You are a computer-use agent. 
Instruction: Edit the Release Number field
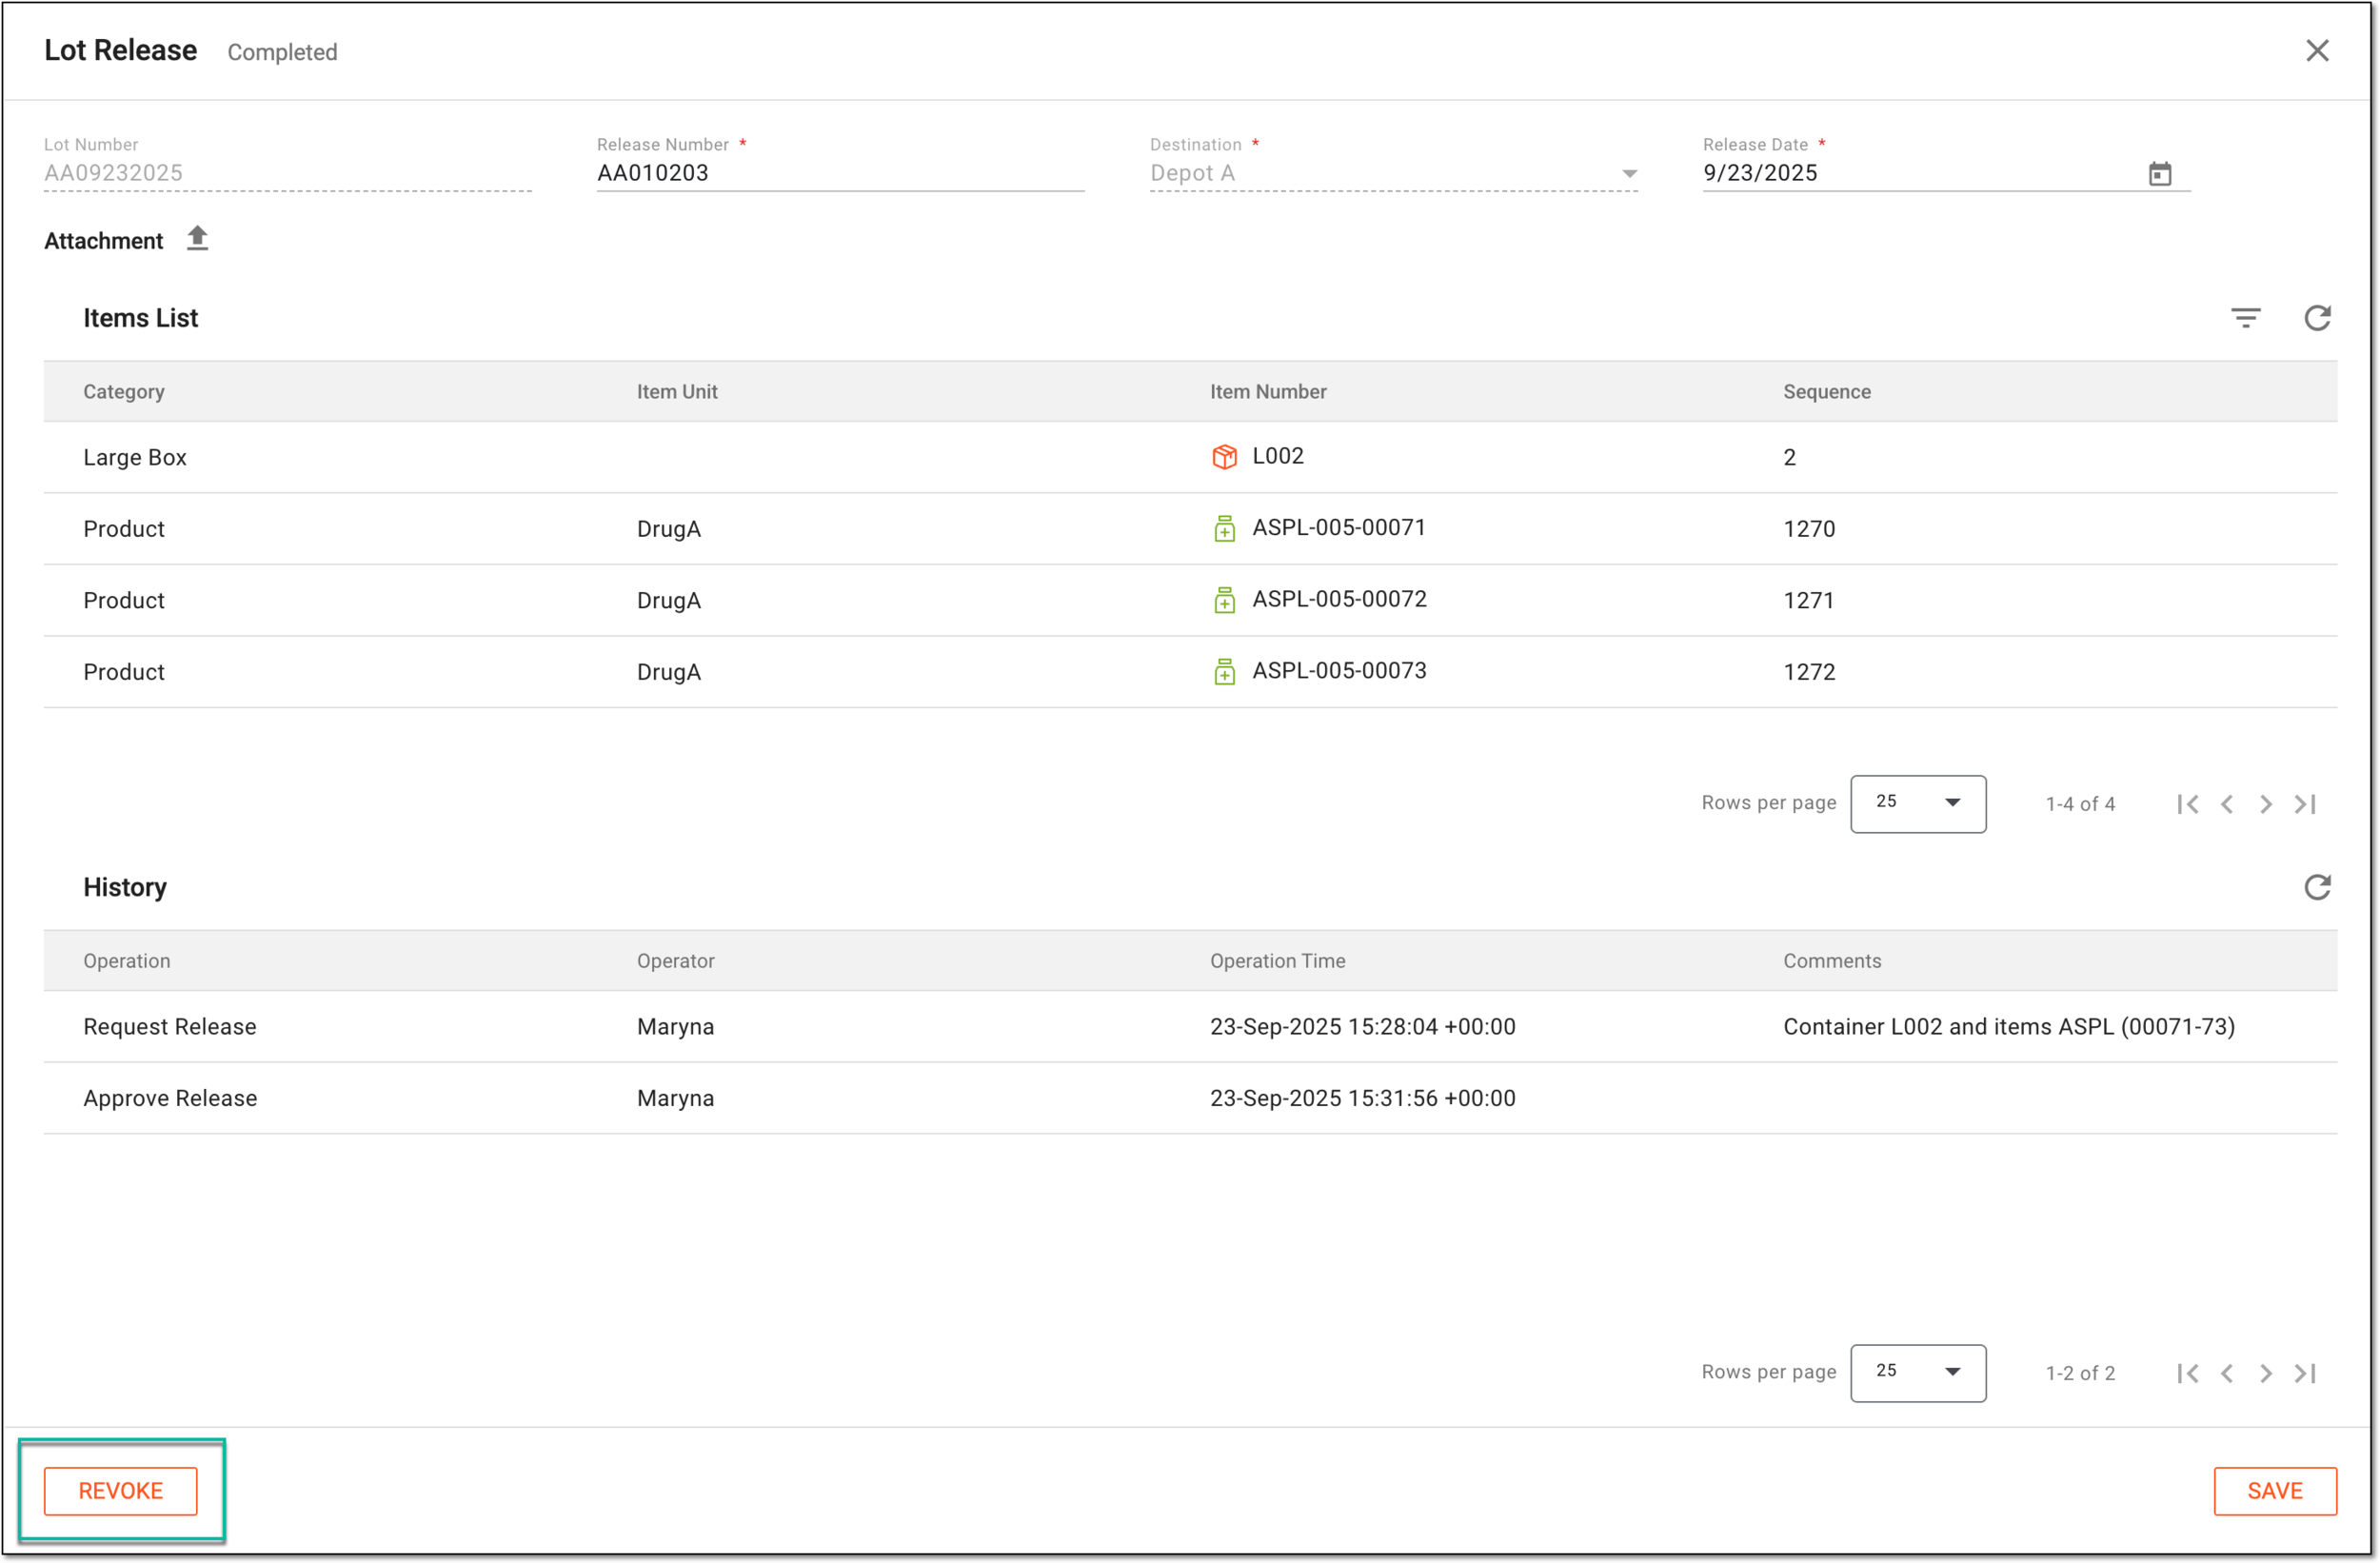[840, 173]
